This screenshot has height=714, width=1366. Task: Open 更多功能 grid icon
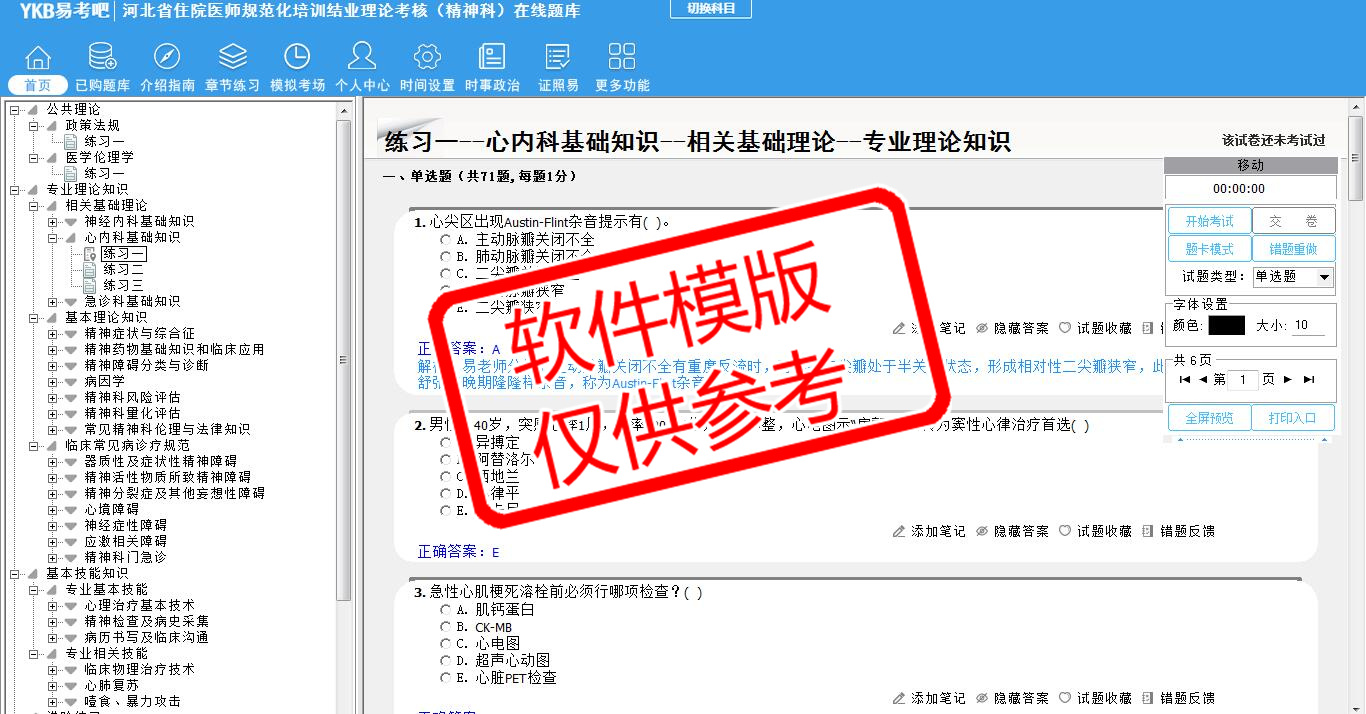622,57
